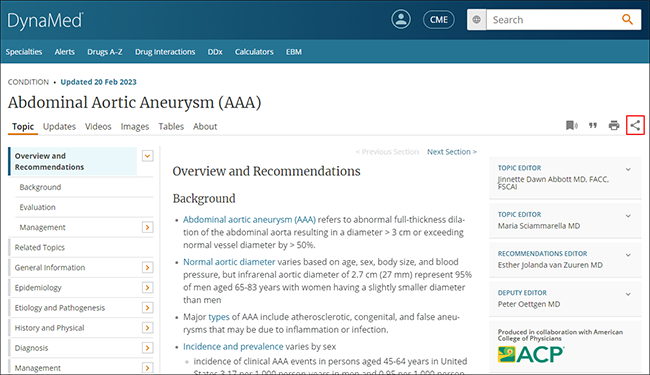Open the Calculators menu

254,52
